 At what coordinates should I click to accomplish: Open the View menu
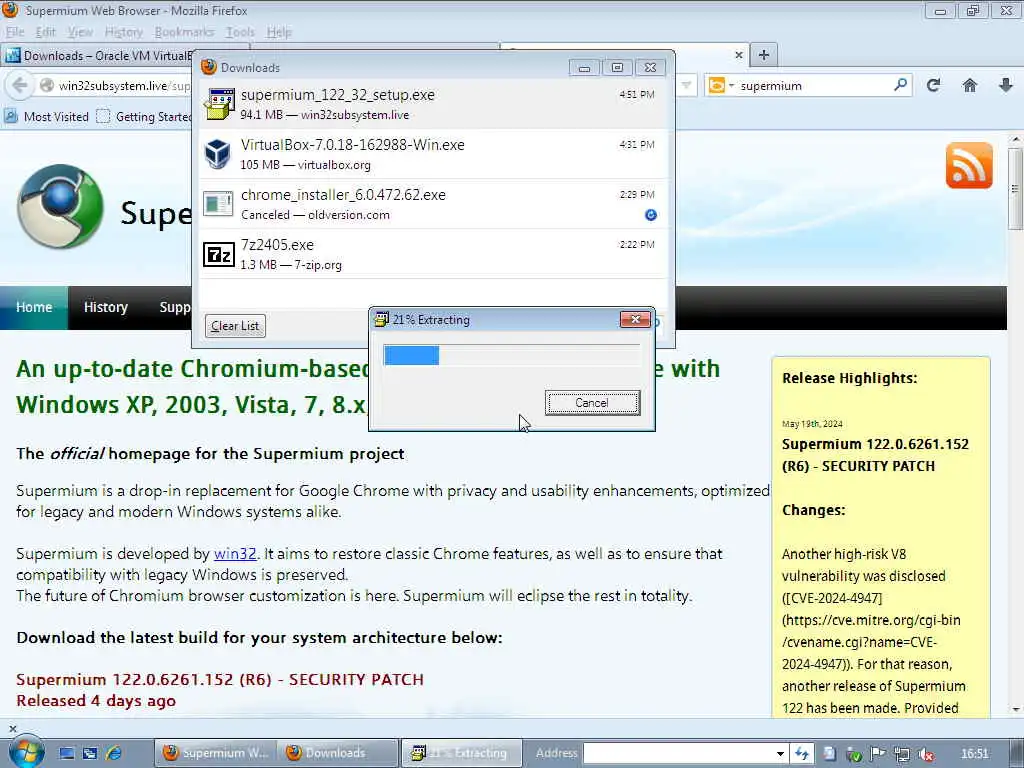(80, 32)
